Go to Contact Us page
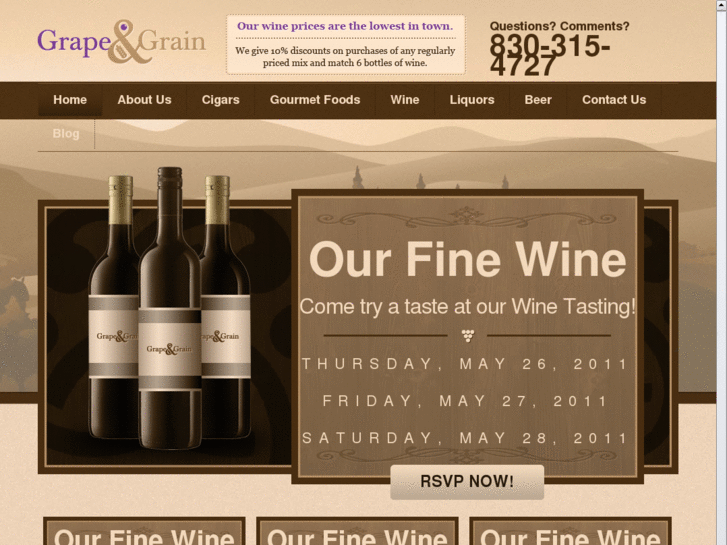 click(x=614, y=100)
